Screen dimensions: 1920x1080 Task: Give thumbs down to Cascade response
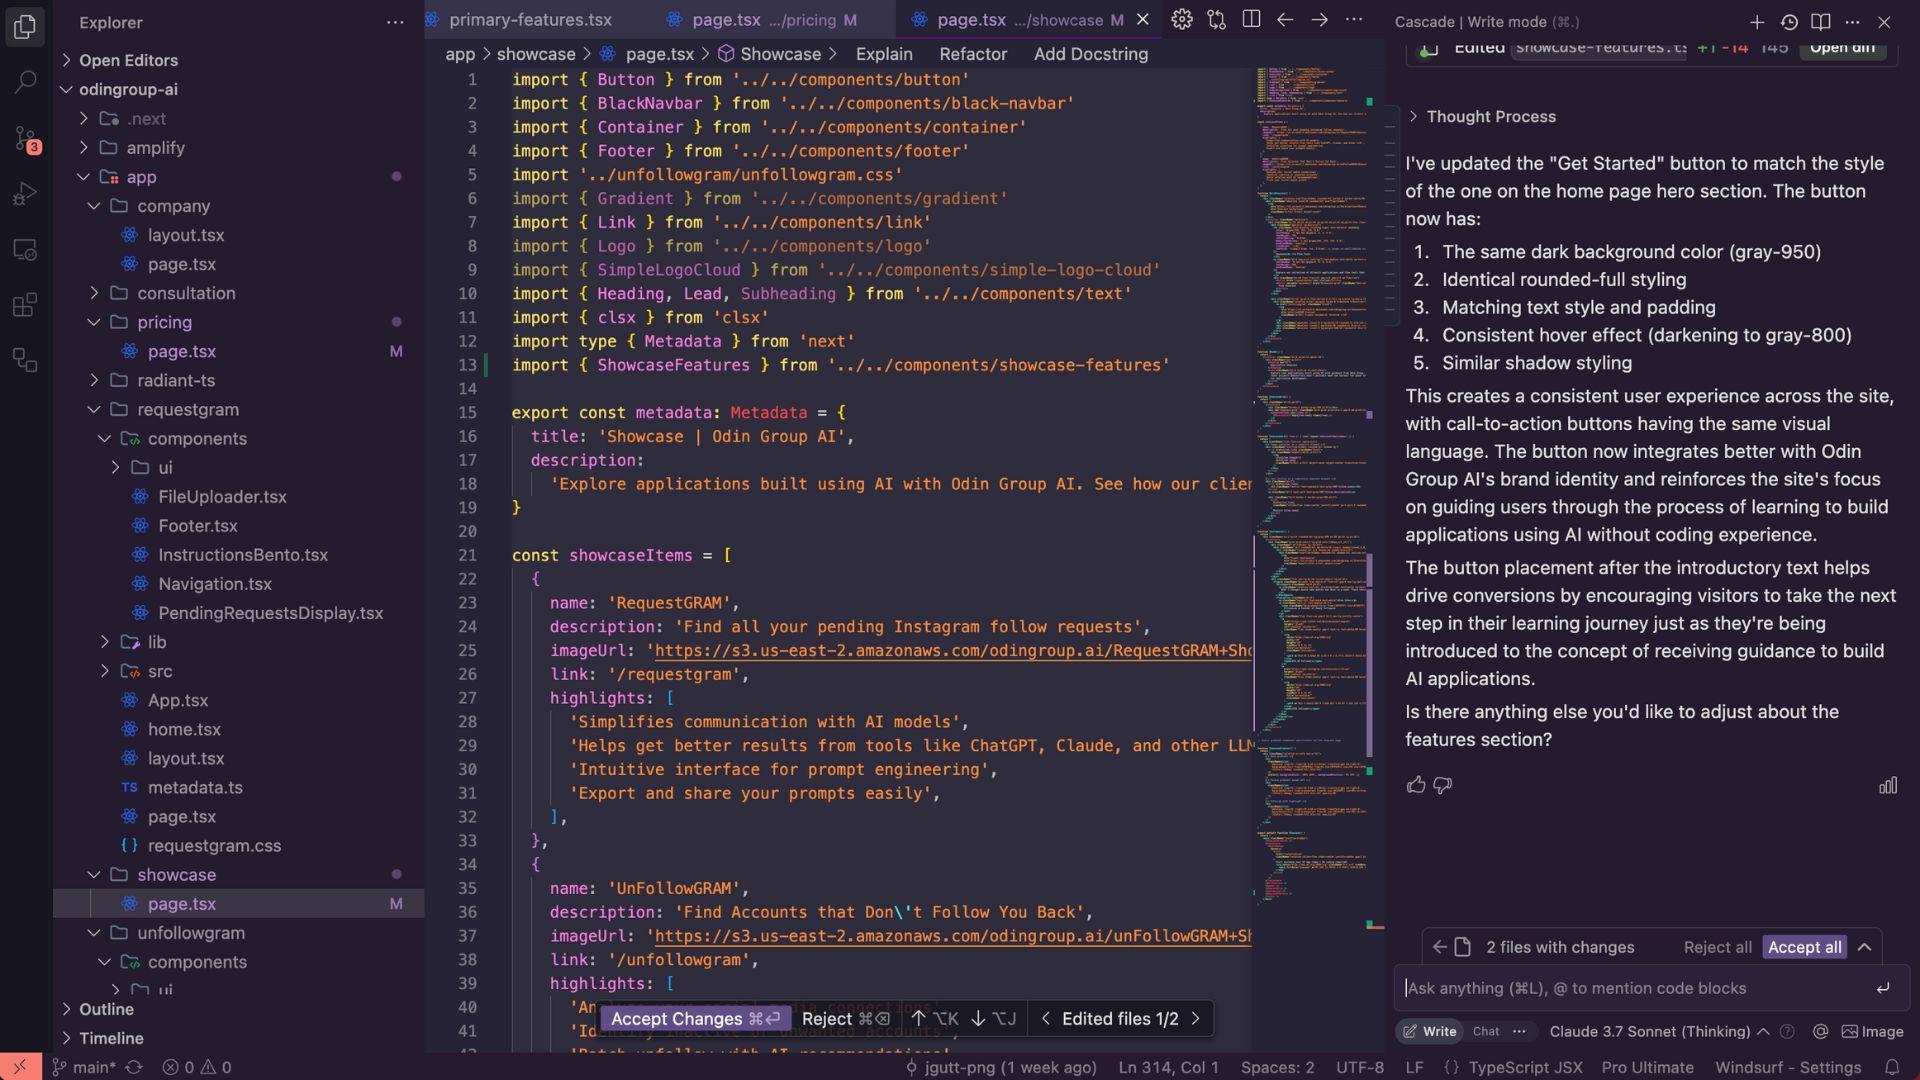coord(1442,785)
